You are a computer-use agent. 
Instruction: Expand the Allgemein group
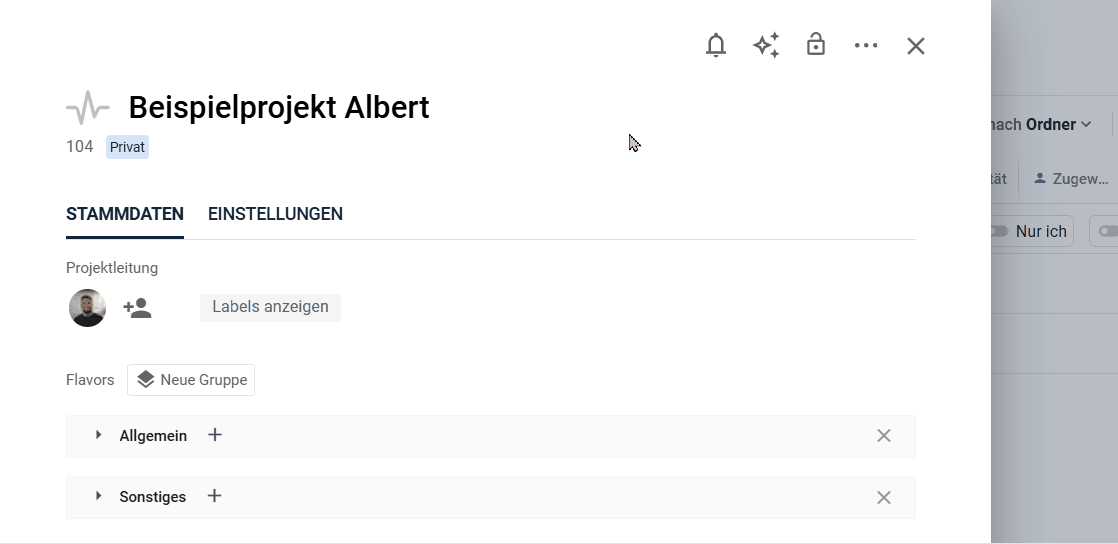(x=99, y=435)
